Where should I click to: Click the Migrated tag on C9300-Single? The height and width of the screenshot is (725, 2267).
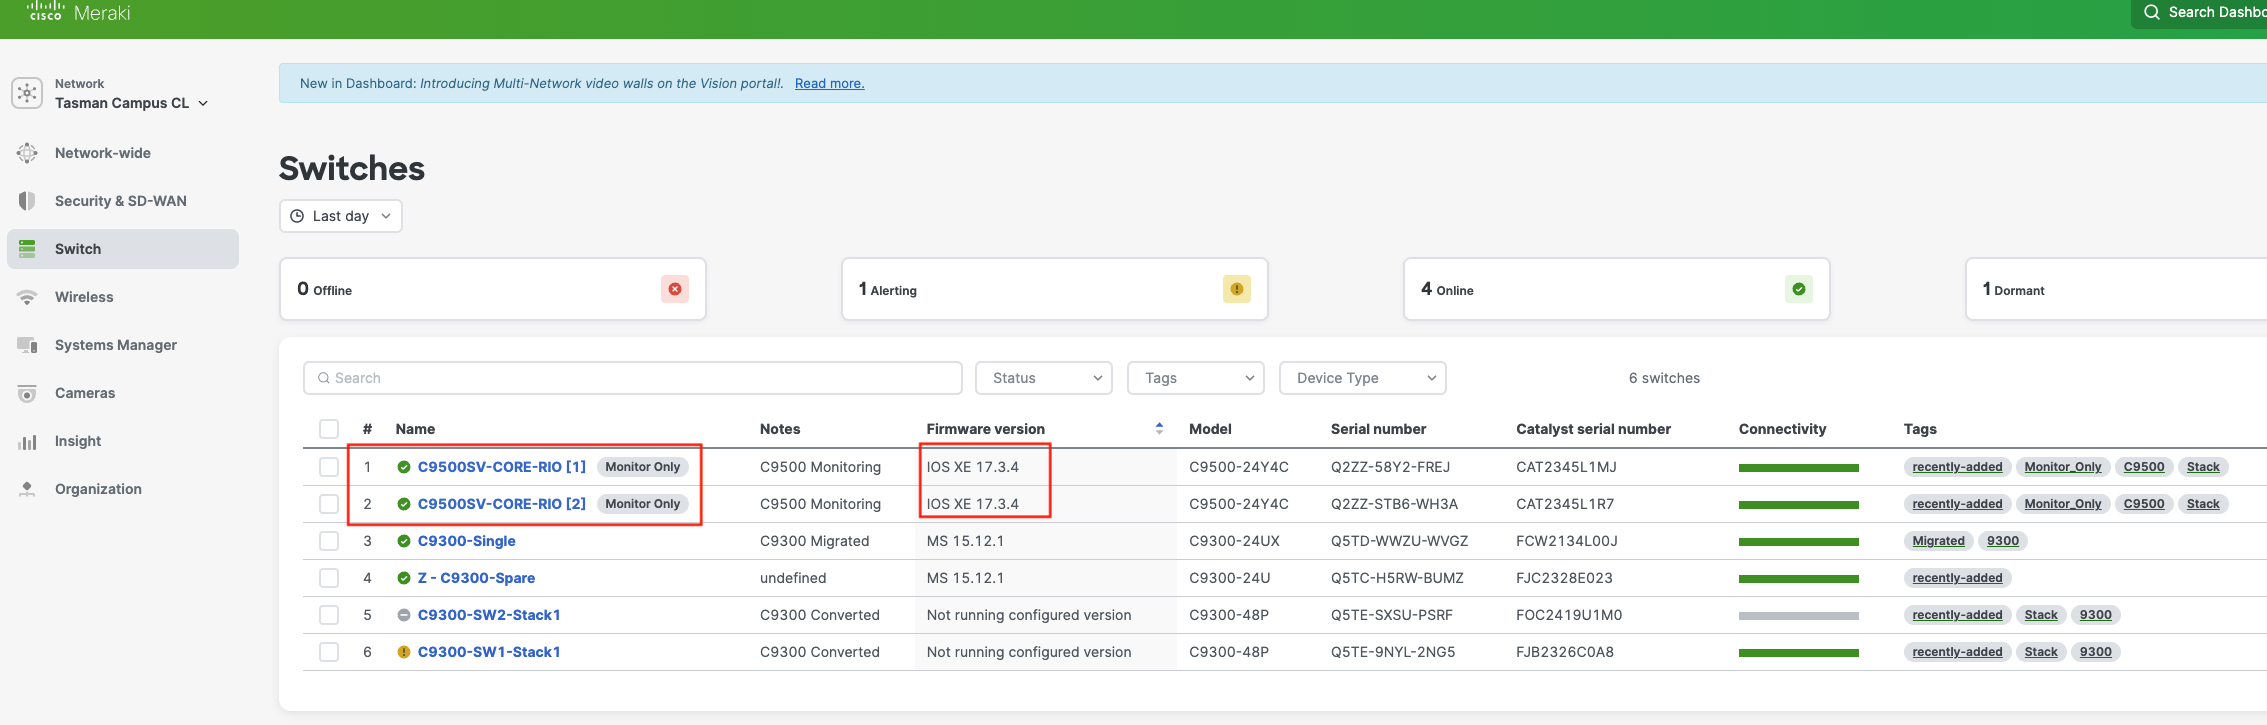coord(1939,541)
